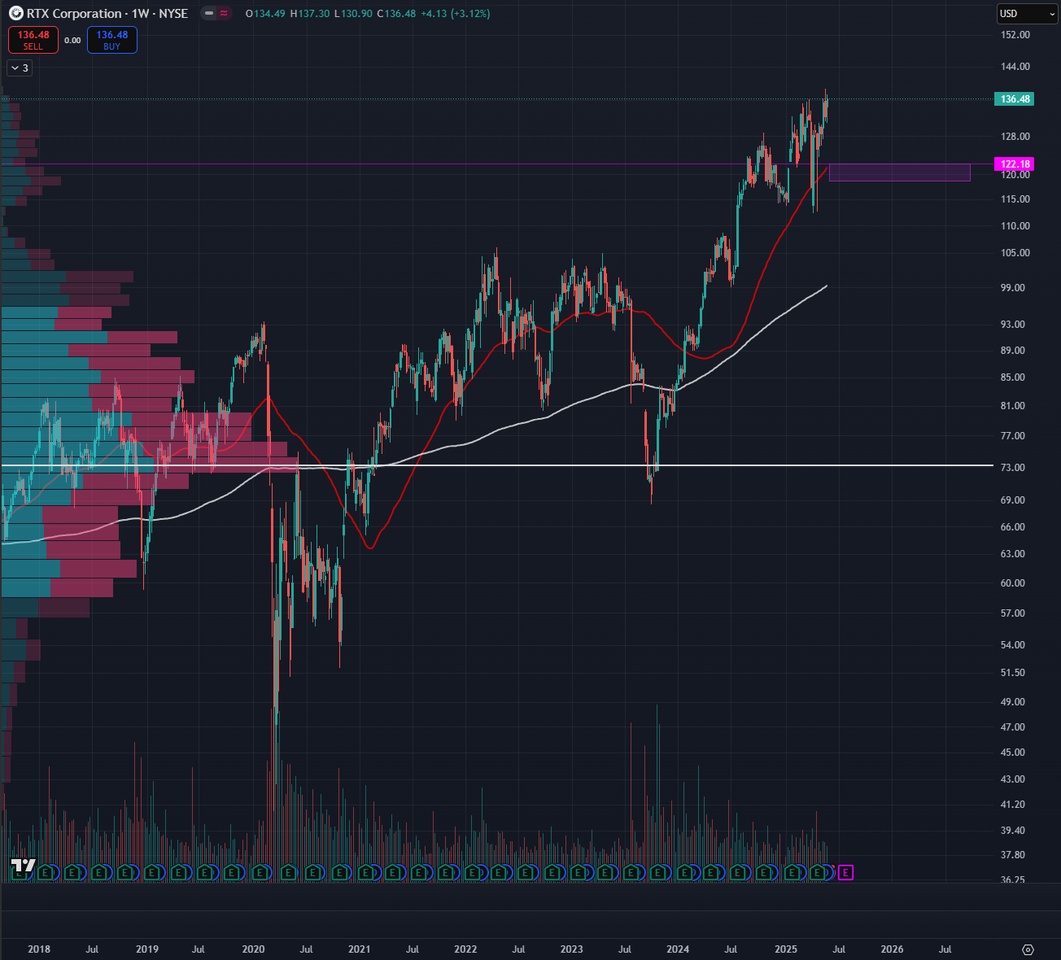The image size is (1061, 960).
Task: Click the 2019 time axis label
Action: pyautogui.click(x=147, y=949)
